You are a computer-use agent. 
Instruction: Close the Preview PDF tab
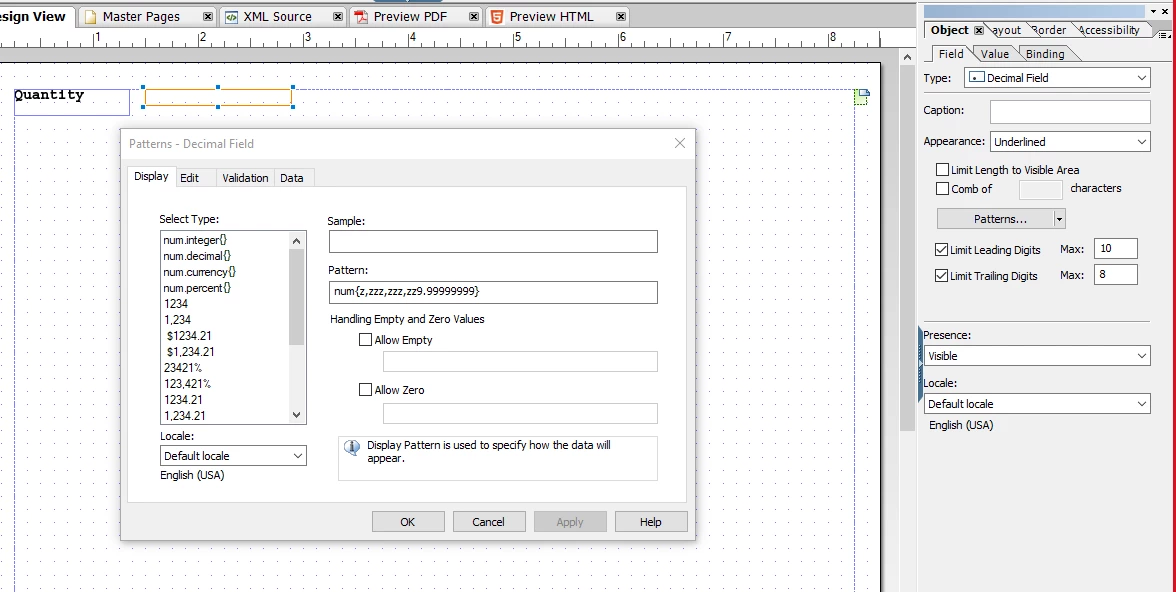click(474, 17)
